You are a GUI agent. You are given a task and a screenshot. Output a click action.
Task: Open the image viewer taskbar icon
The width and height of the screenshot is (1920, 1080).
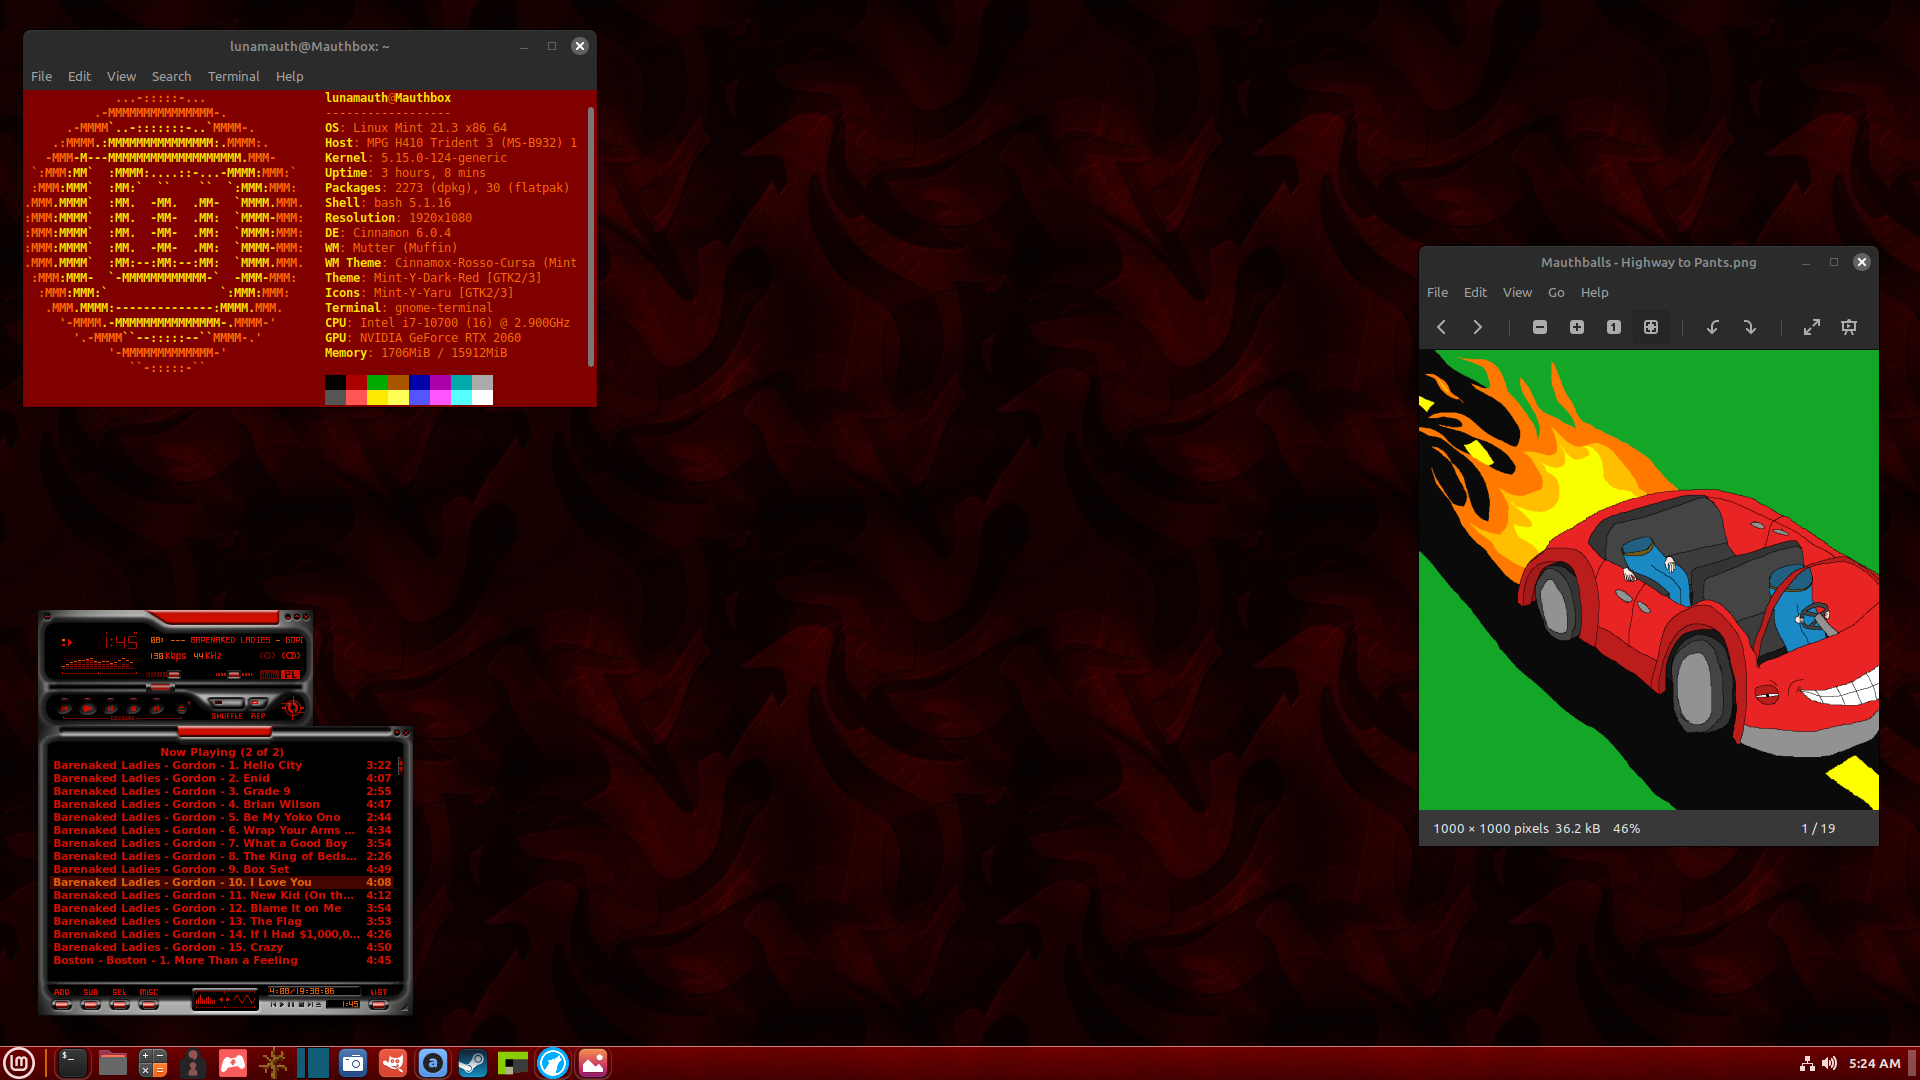pyautogui.click(x=593, y=1063)
